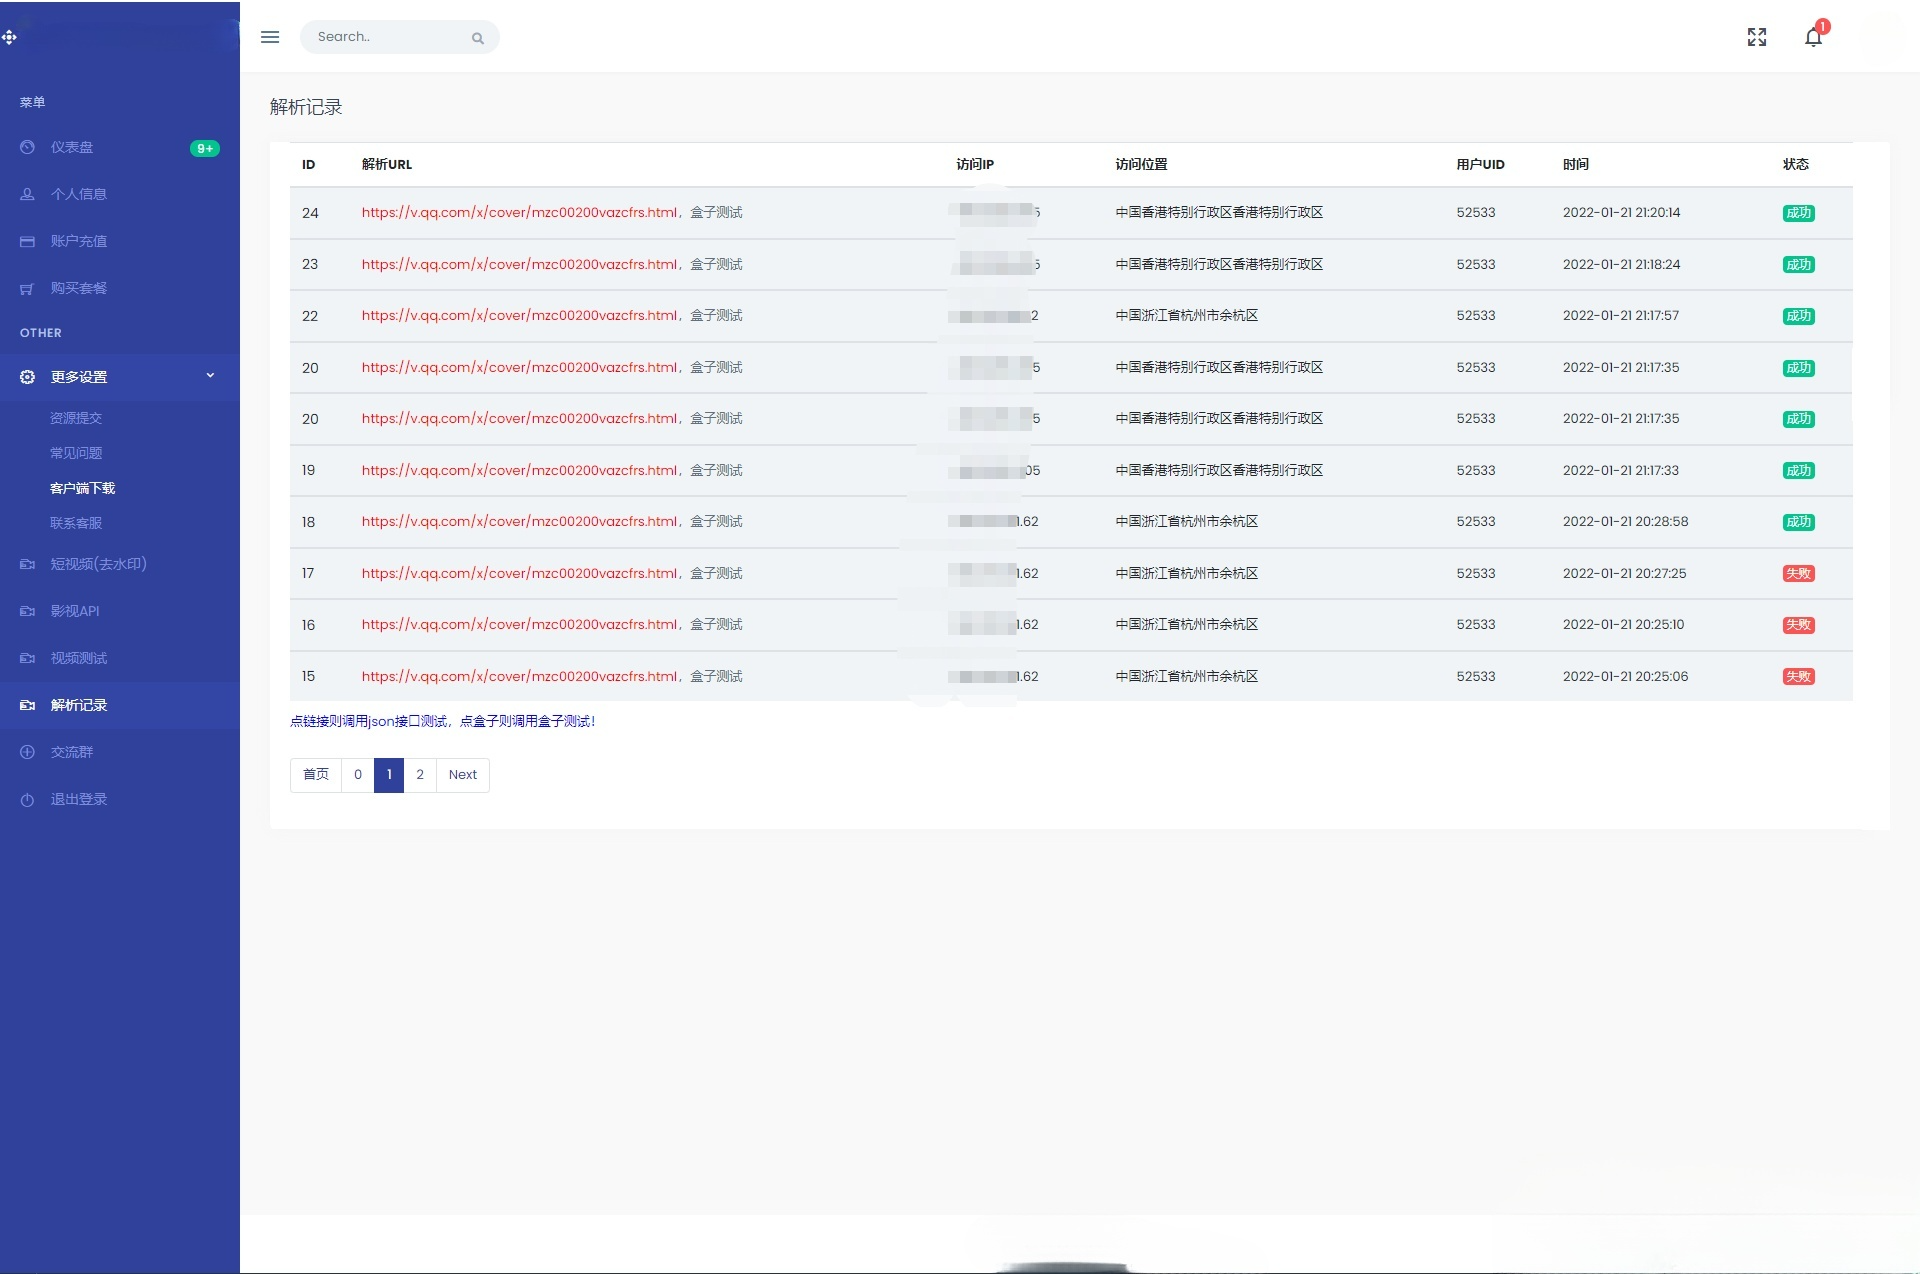Click the fullscreen expand icon in header
Screen dimensions: 1920x1274
click(x=1757, y=37)
